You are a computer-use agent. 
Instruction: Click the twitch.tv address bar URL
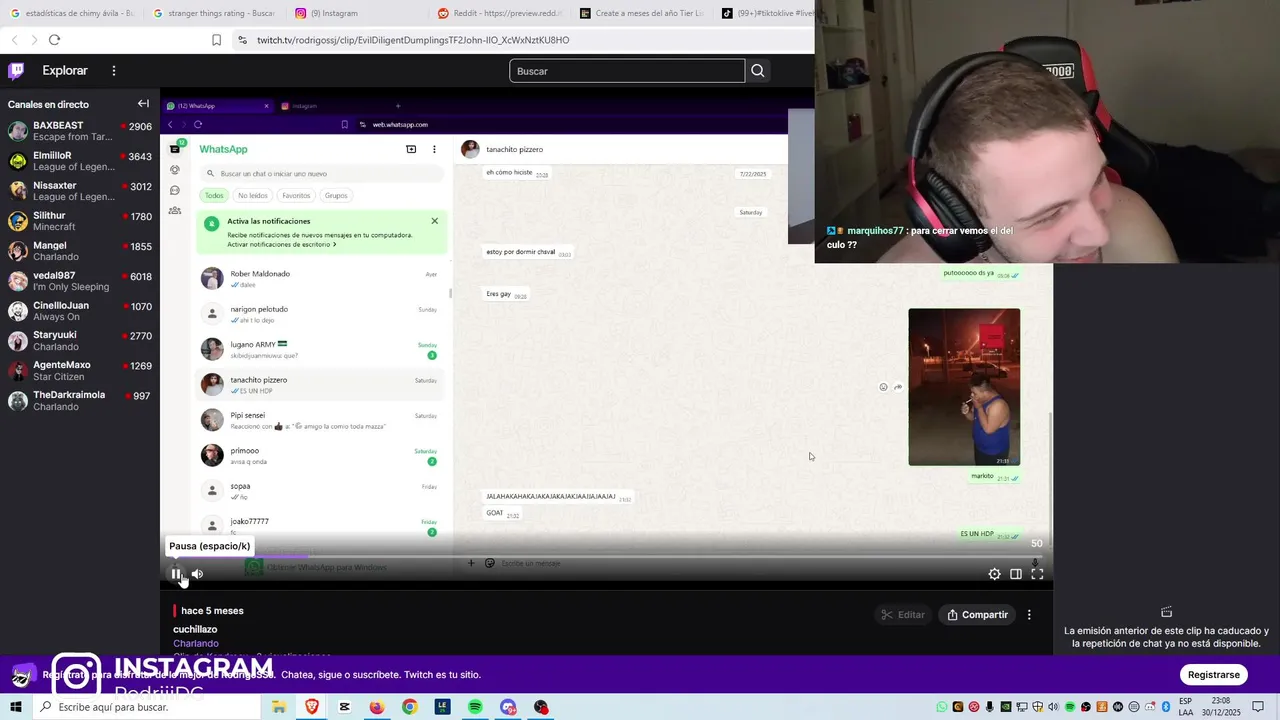pyautogui.click(x=413, y=40)
